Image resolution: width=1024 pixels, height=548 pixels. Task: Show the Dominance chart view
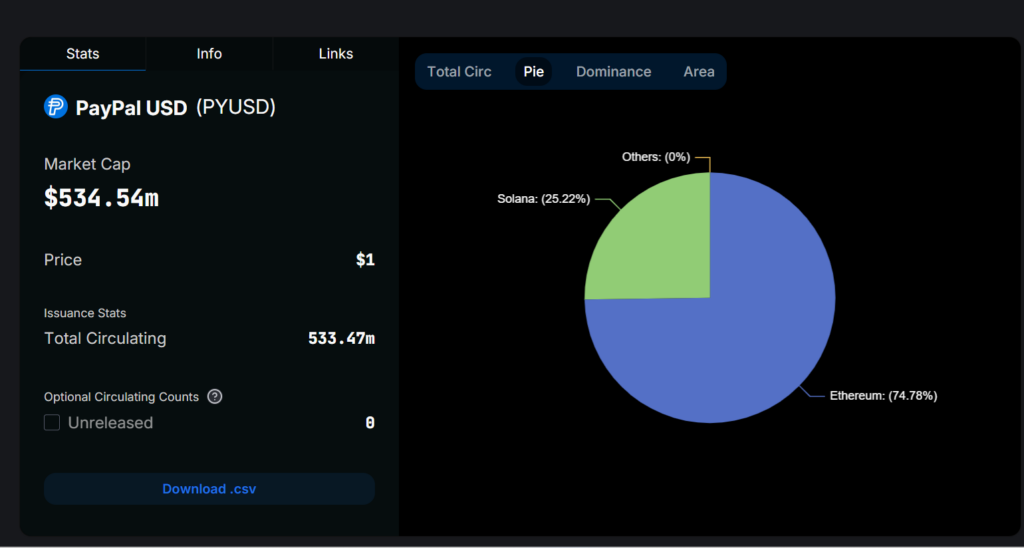613,72
